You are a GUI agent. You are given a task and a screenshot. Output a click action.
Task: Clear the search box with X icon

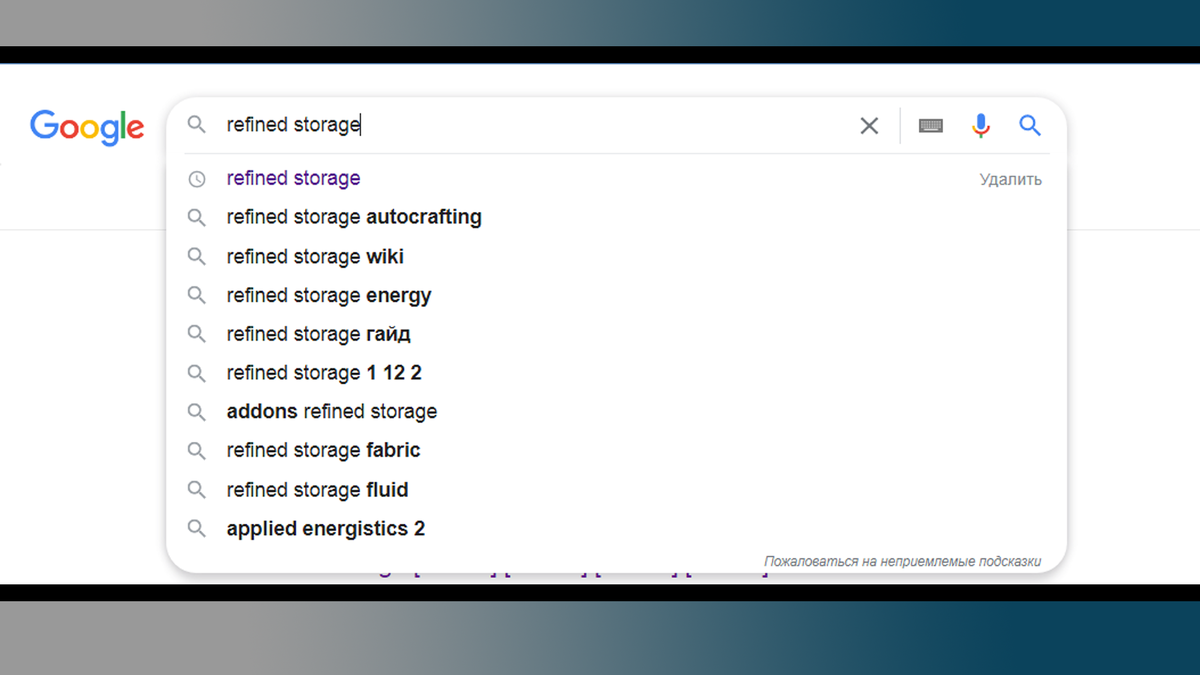(869, 126)
